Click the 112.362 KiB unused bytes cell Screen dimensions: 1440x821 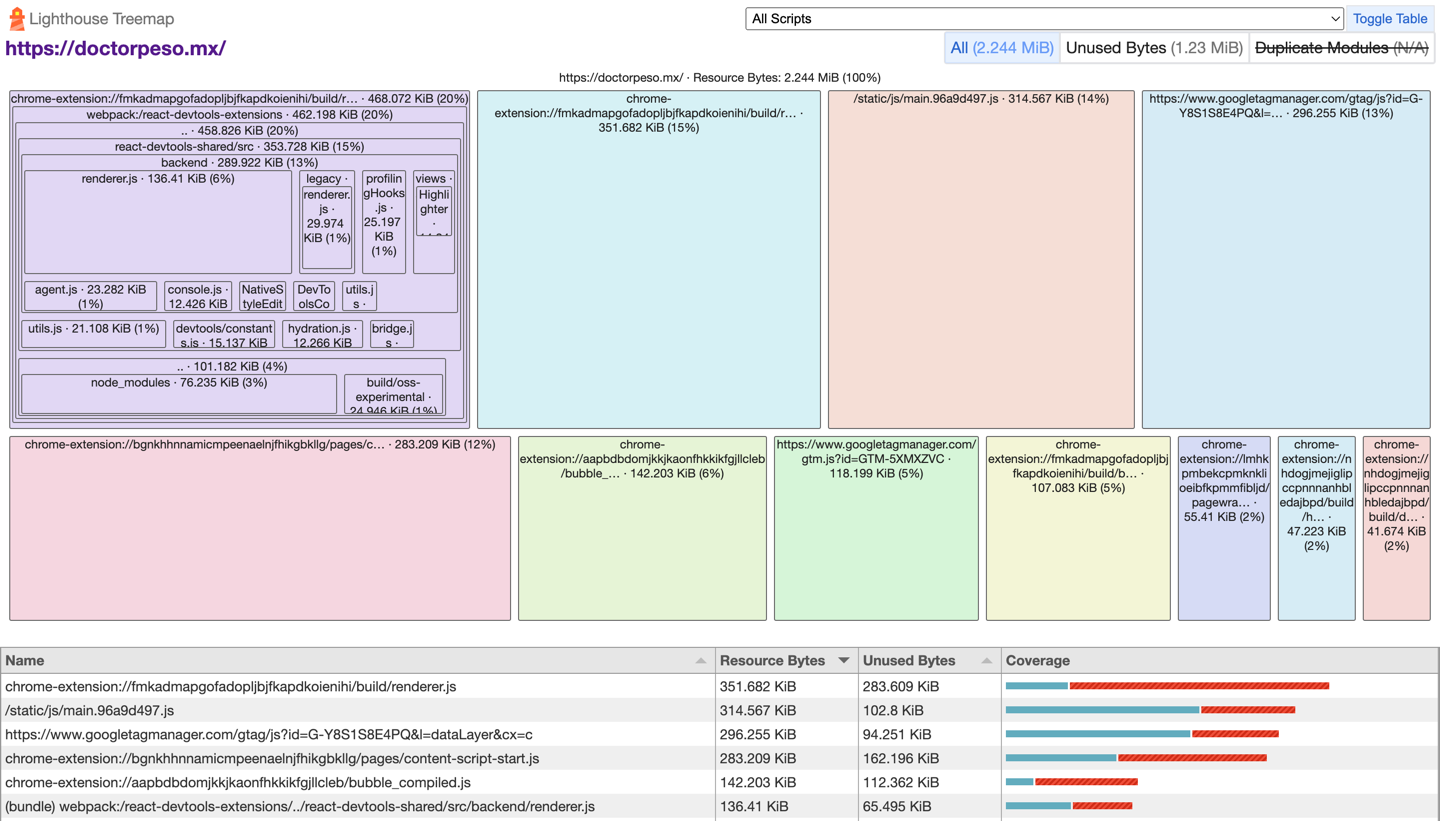(930, 783)
